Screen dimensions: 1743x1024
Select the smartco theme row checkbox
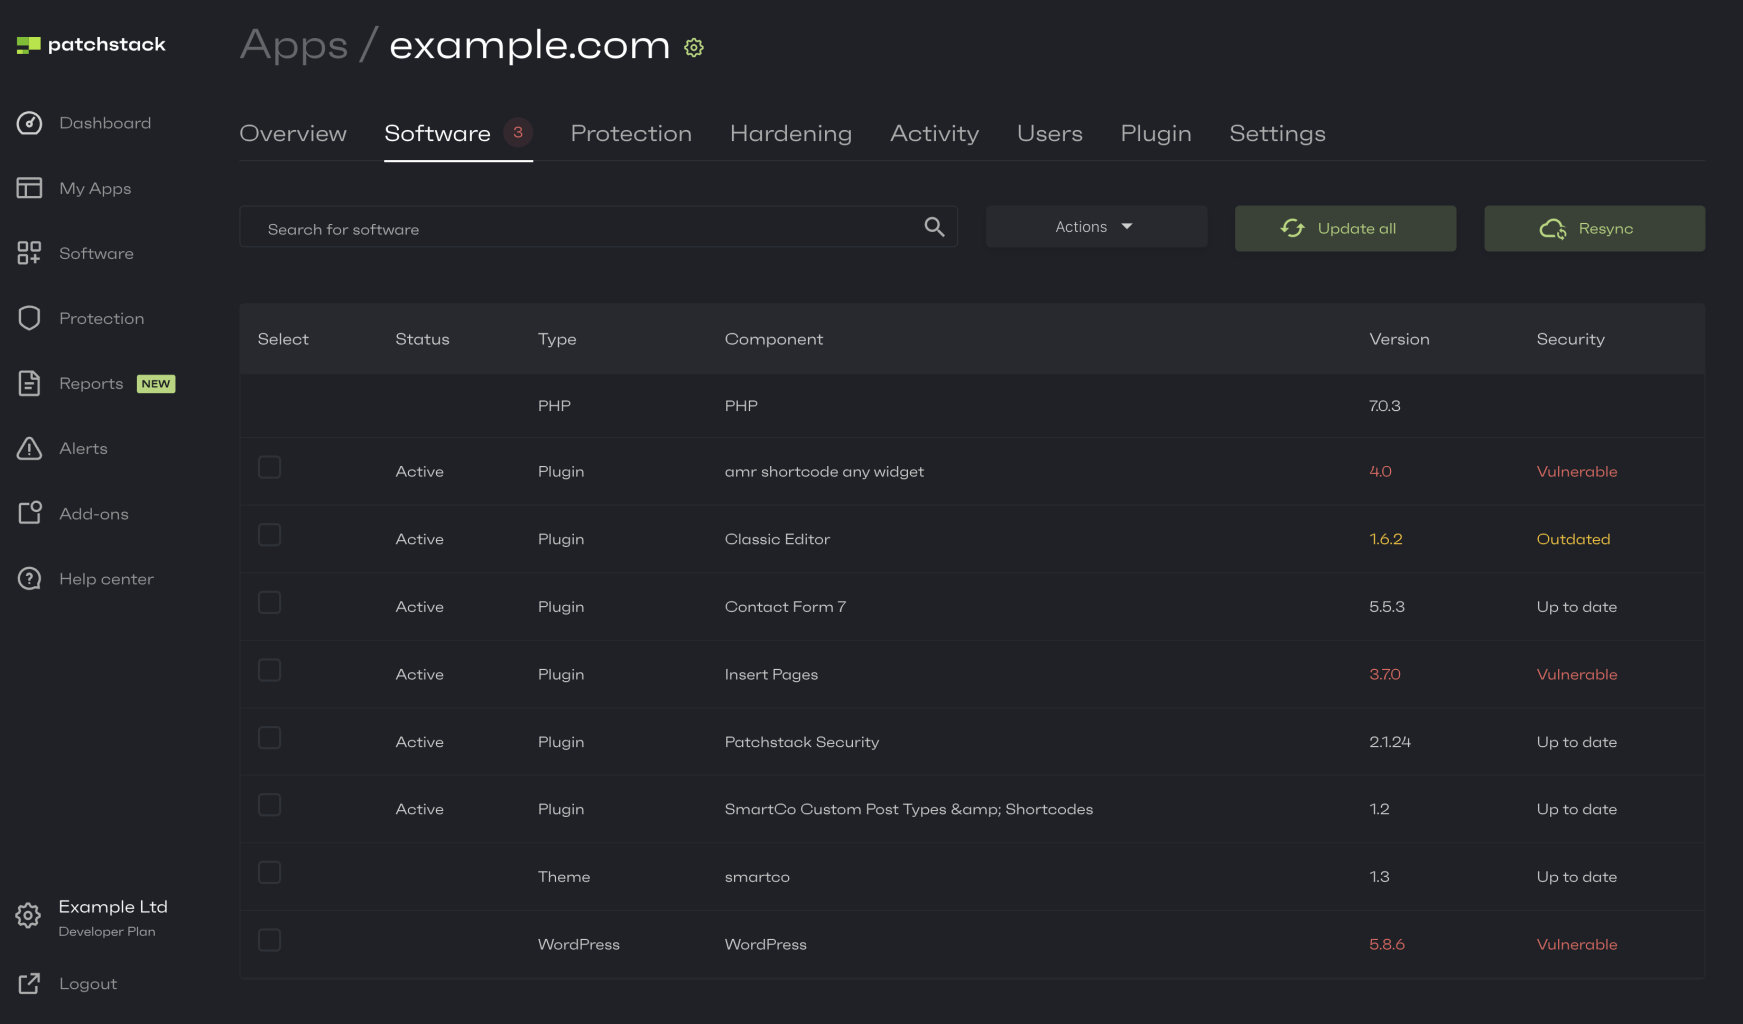click(x=270, y=873)
